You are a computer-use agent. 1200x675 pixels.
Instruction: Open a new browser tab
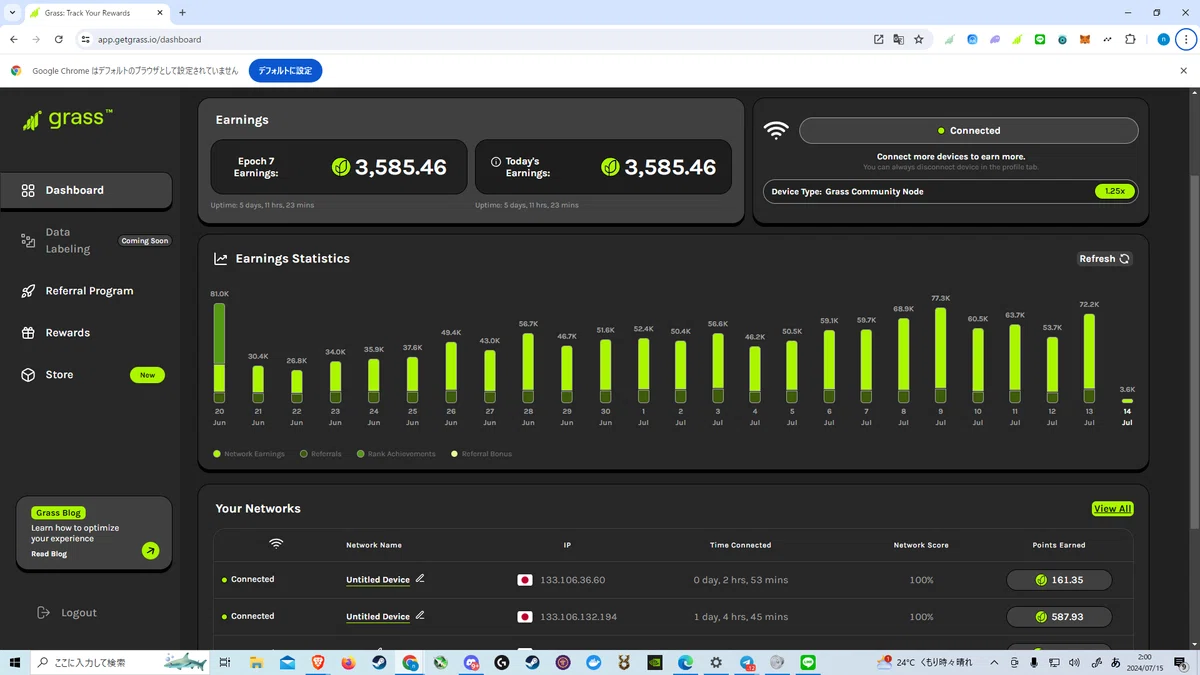click(x=182, y=12)
